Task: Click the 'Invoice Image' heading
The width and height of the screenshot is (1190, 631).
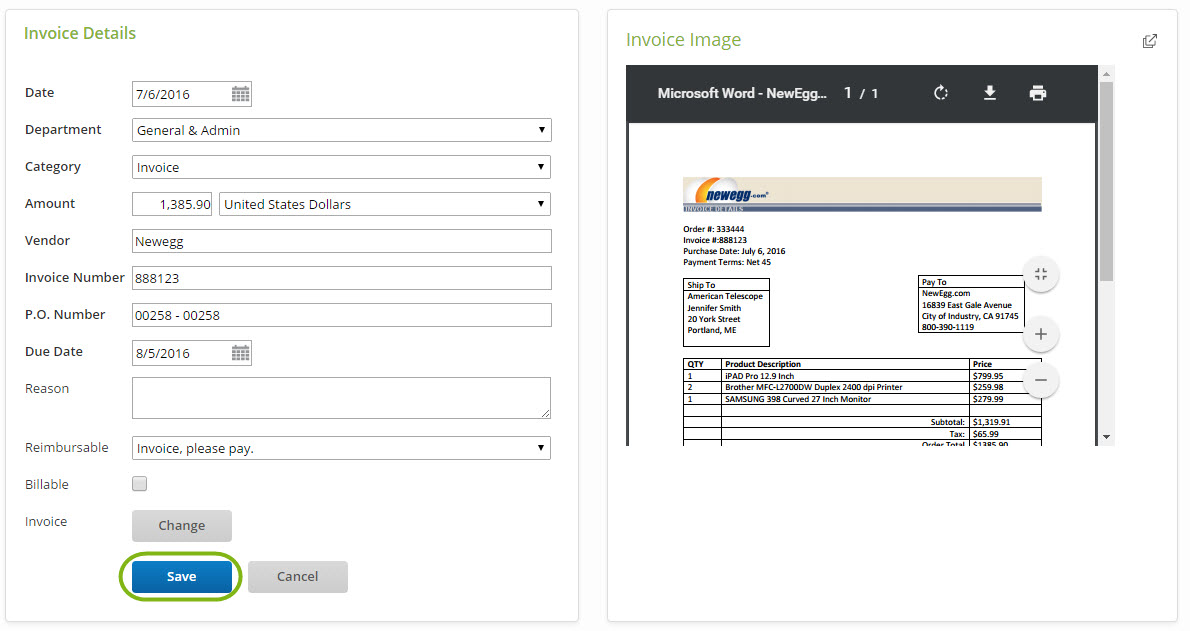Action: click(x=683, y=40)
